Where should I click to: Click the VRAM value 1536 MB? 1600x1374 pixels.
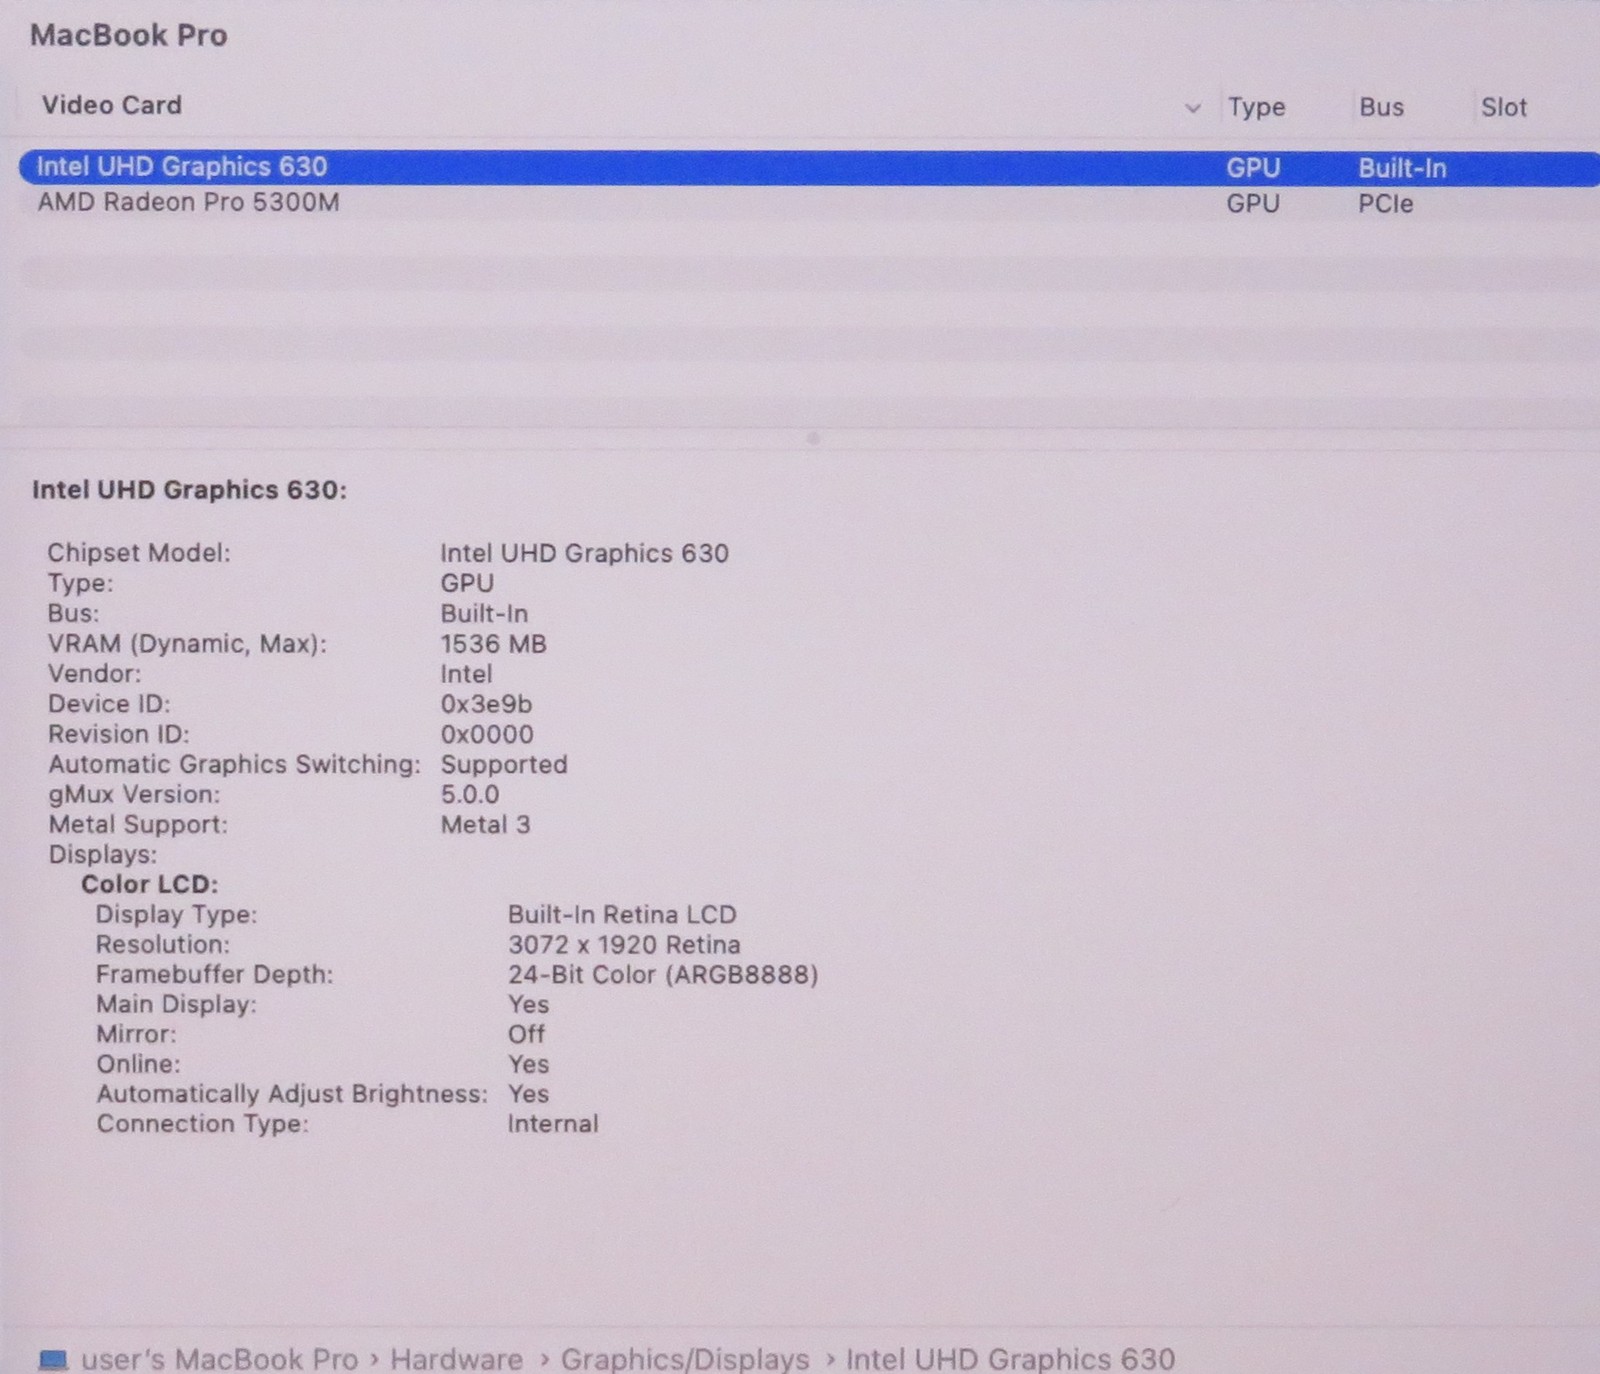493,643
